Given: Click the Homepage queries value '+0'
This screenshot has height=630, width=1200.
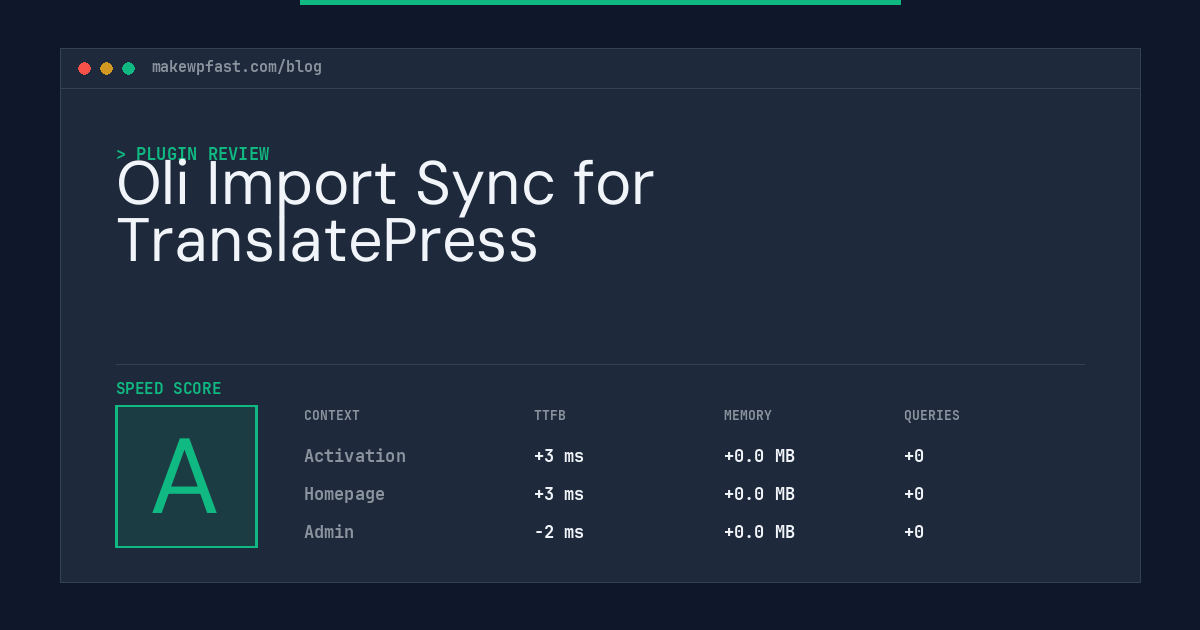Looking at the screenshot, I should click(x=914, y=494).
